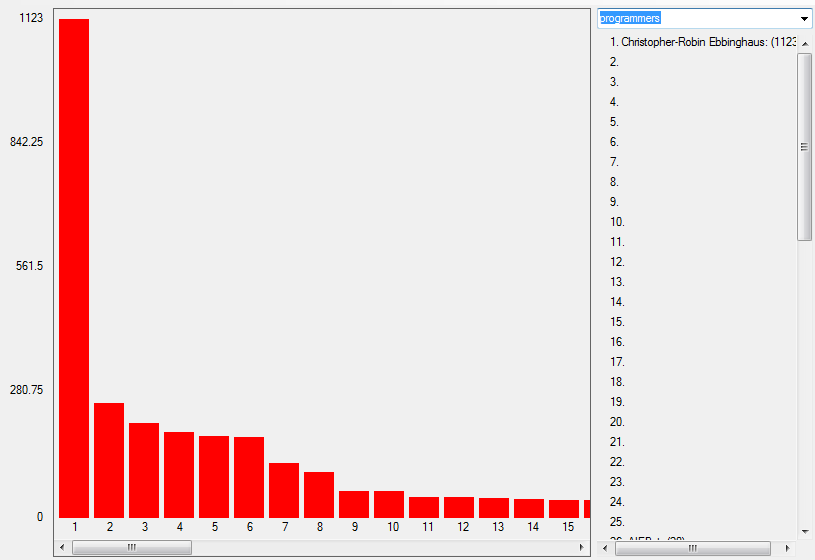The height and width of the screenshot is (560, 815).
Task: Open the programmers dropdown arrow
Action: click(804, 19)
